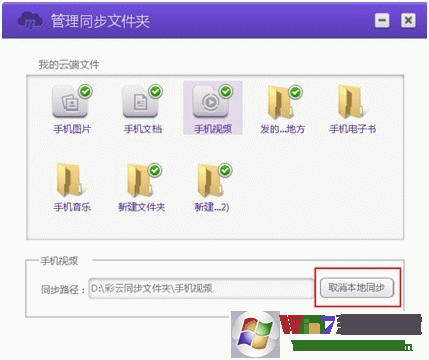The image size is (429, 360).
Task: Click green sync check on 发的...地方
Action: pos(295,92)
